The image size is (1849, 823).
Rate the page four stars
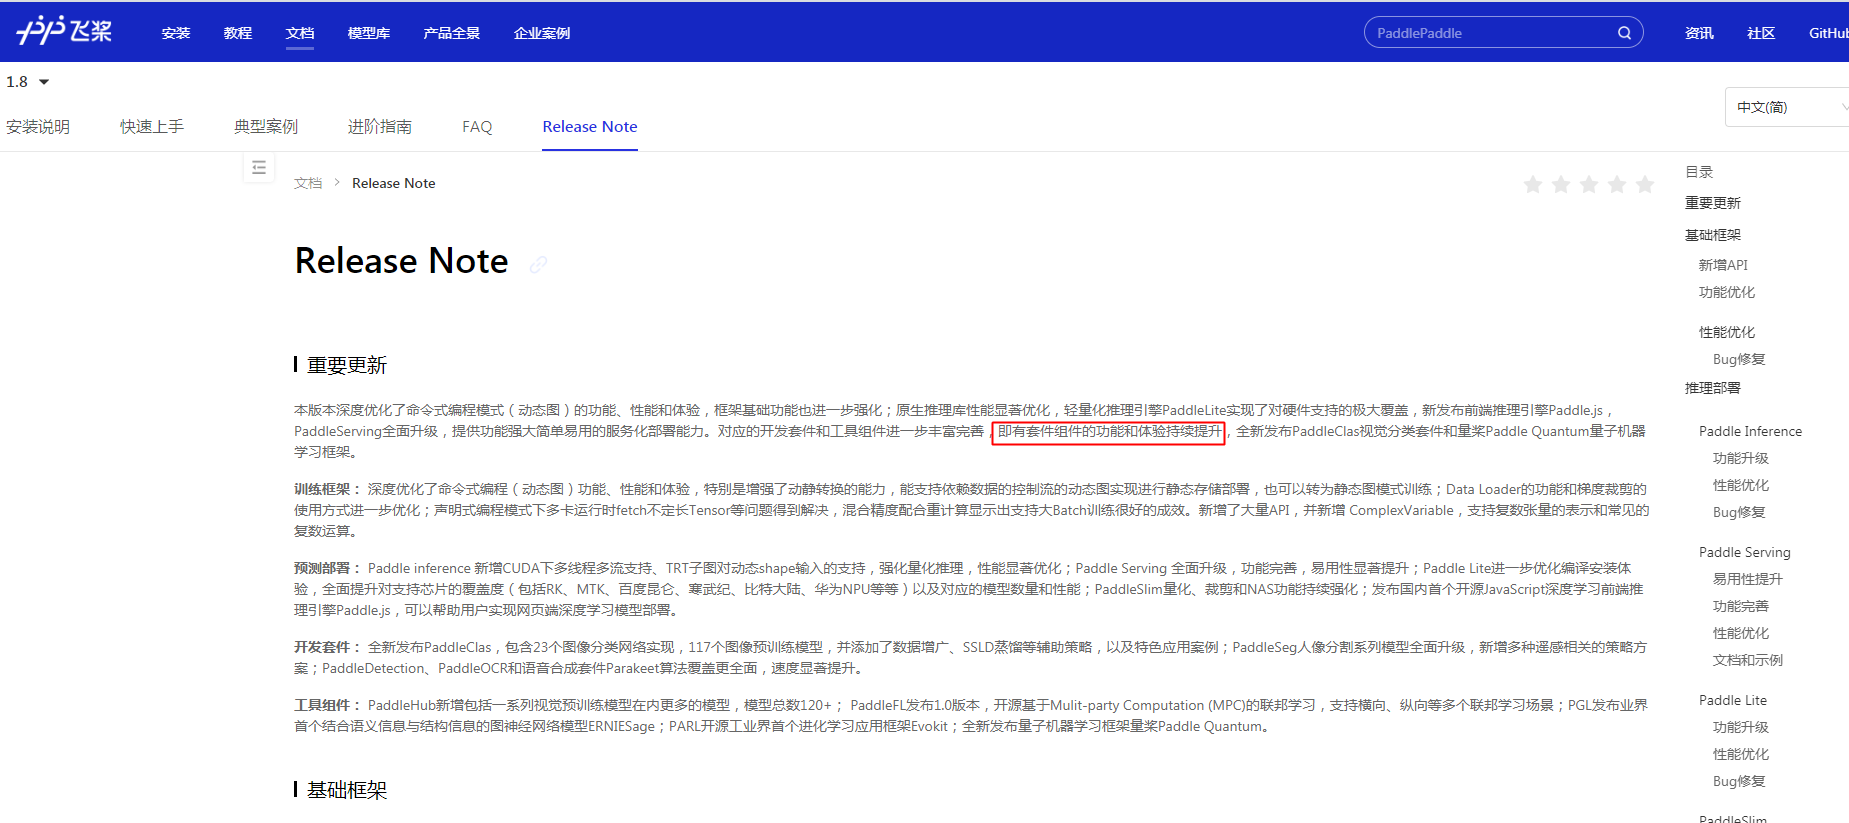[x=1616, y=184]
